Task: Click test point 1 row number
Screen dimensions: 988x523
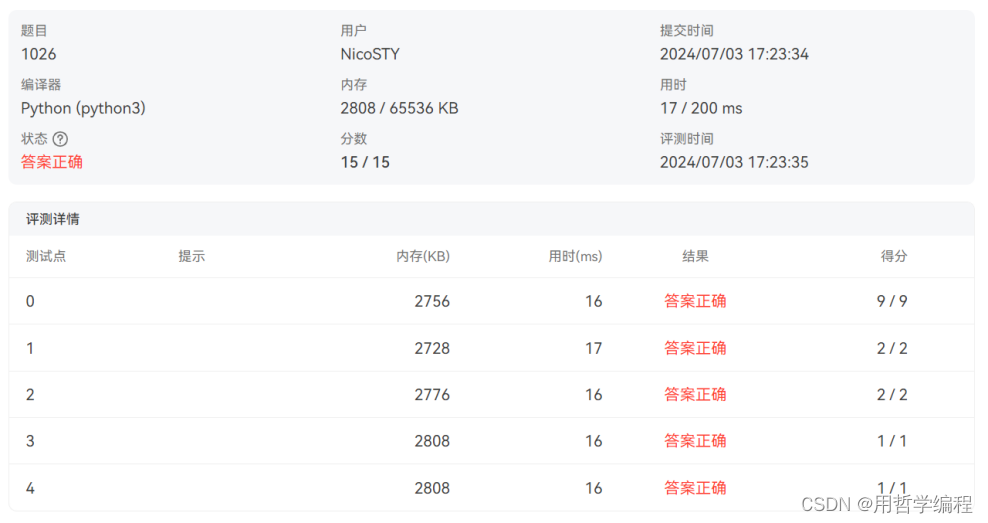Action: tap(30, 348)
